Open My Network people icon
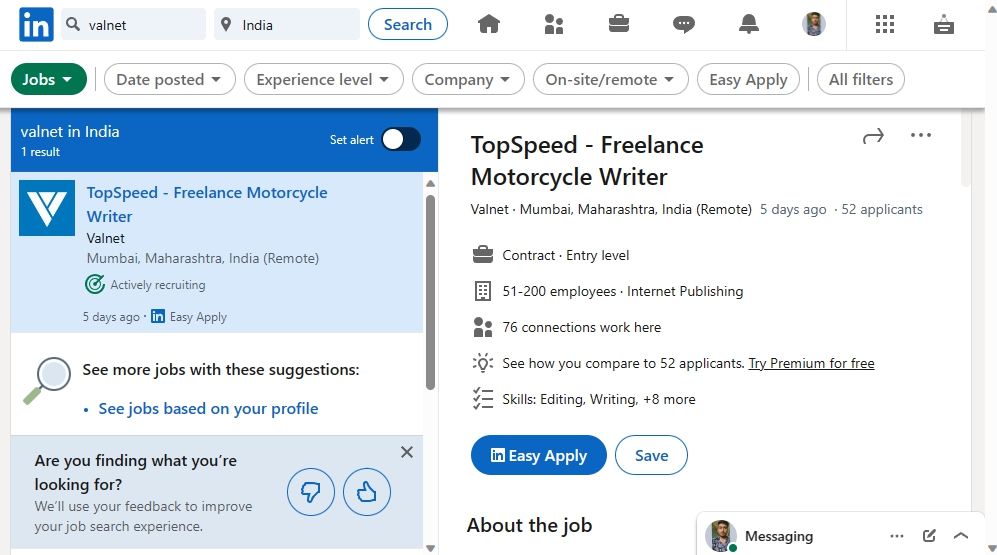Viewport: 997px width, 555px height. pos(554,25)
